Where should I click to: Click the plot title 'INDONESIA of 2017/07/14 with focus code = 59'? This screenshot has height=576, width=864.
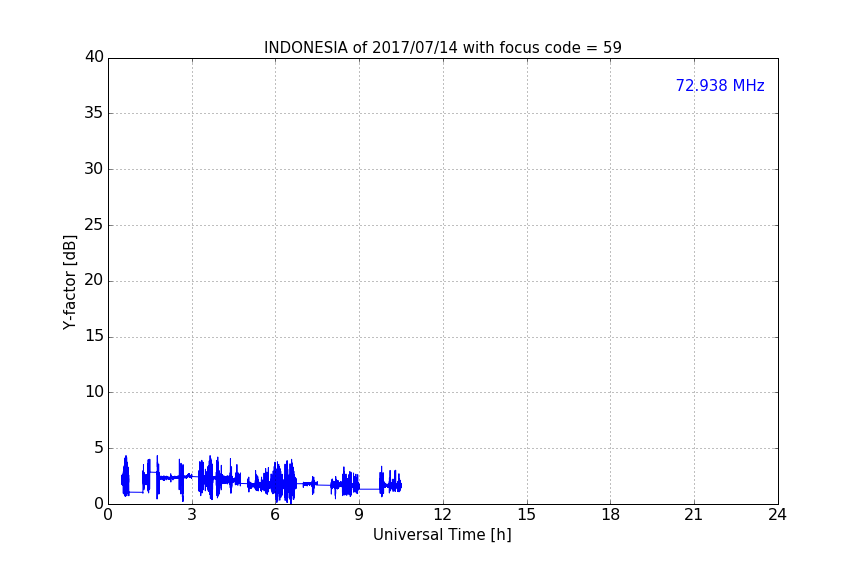point(442,47)
